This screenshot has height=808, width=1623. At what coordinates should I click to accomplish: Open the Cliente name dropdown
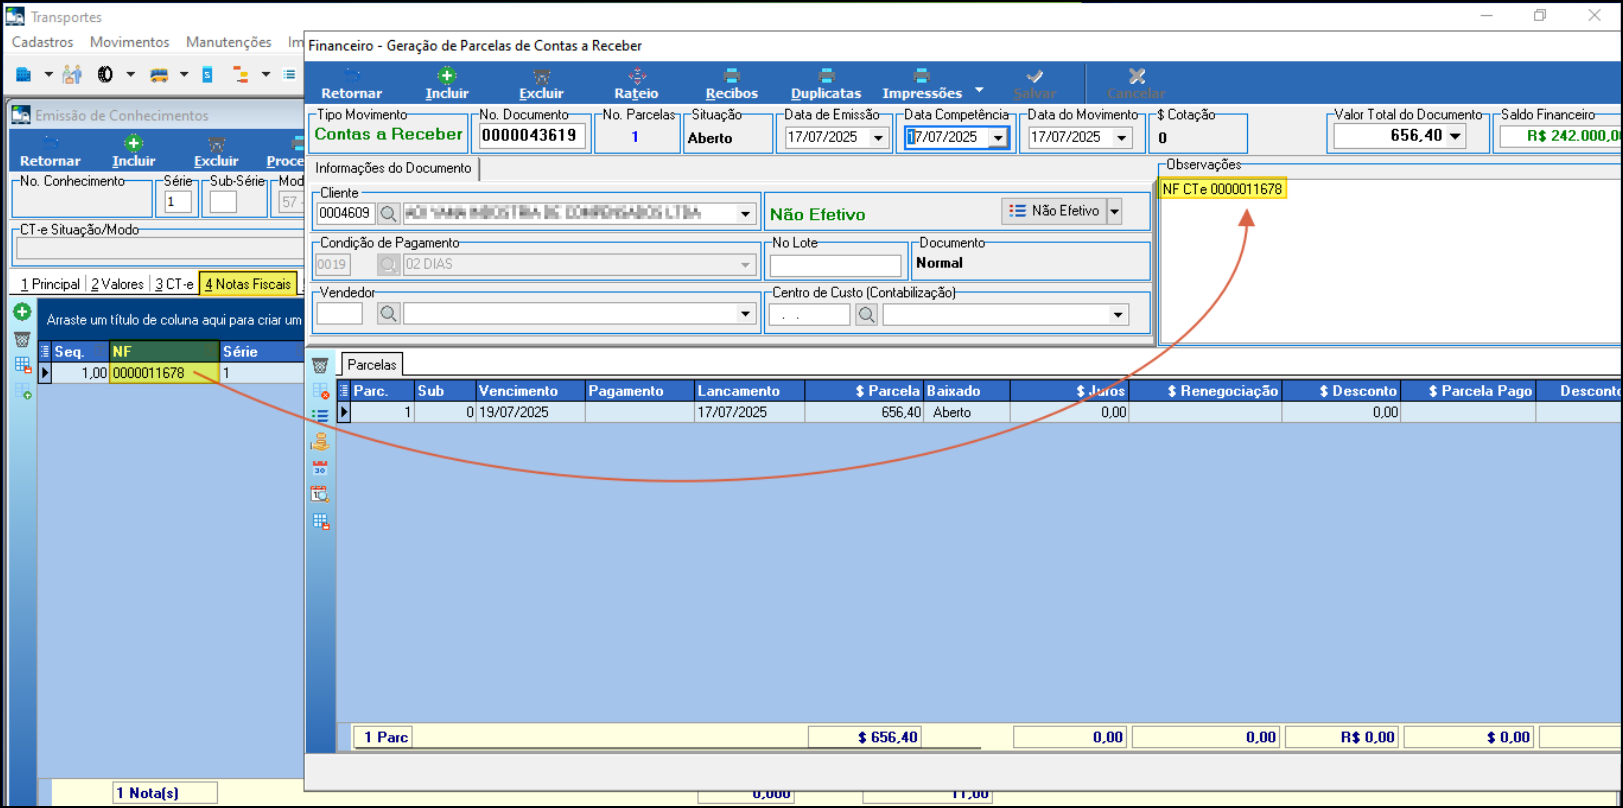(x=745, y=213)
